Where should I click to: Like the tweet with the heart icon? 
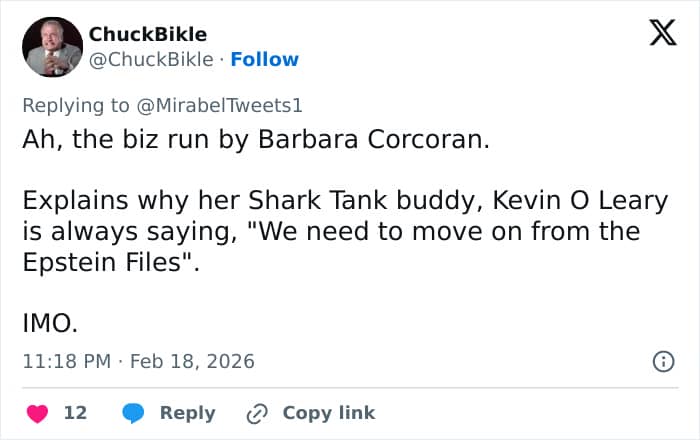(x=37, y=412)
